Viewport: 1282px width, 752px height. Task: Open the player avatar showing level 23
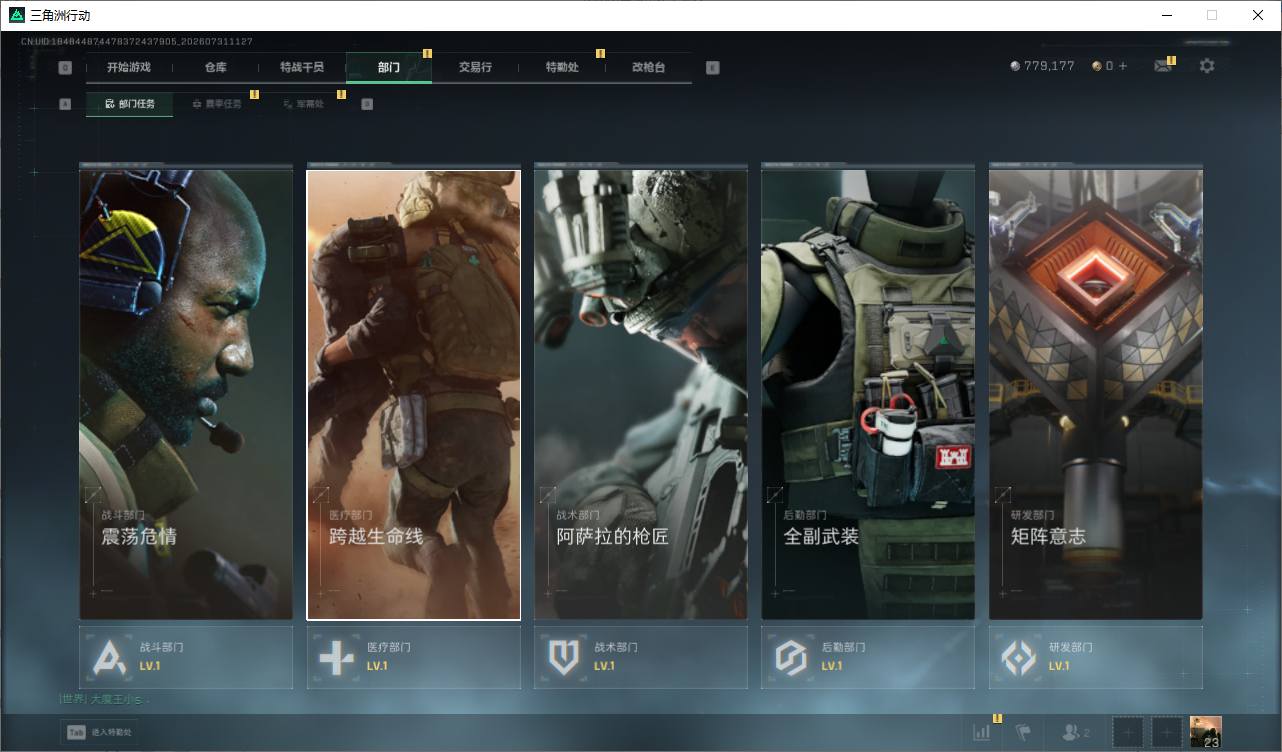[1205, 732]
